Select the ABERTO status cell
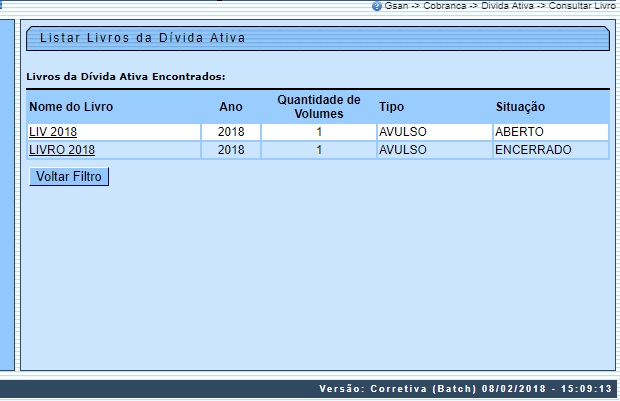Viewport: 620px width, 401px height. 521,132
